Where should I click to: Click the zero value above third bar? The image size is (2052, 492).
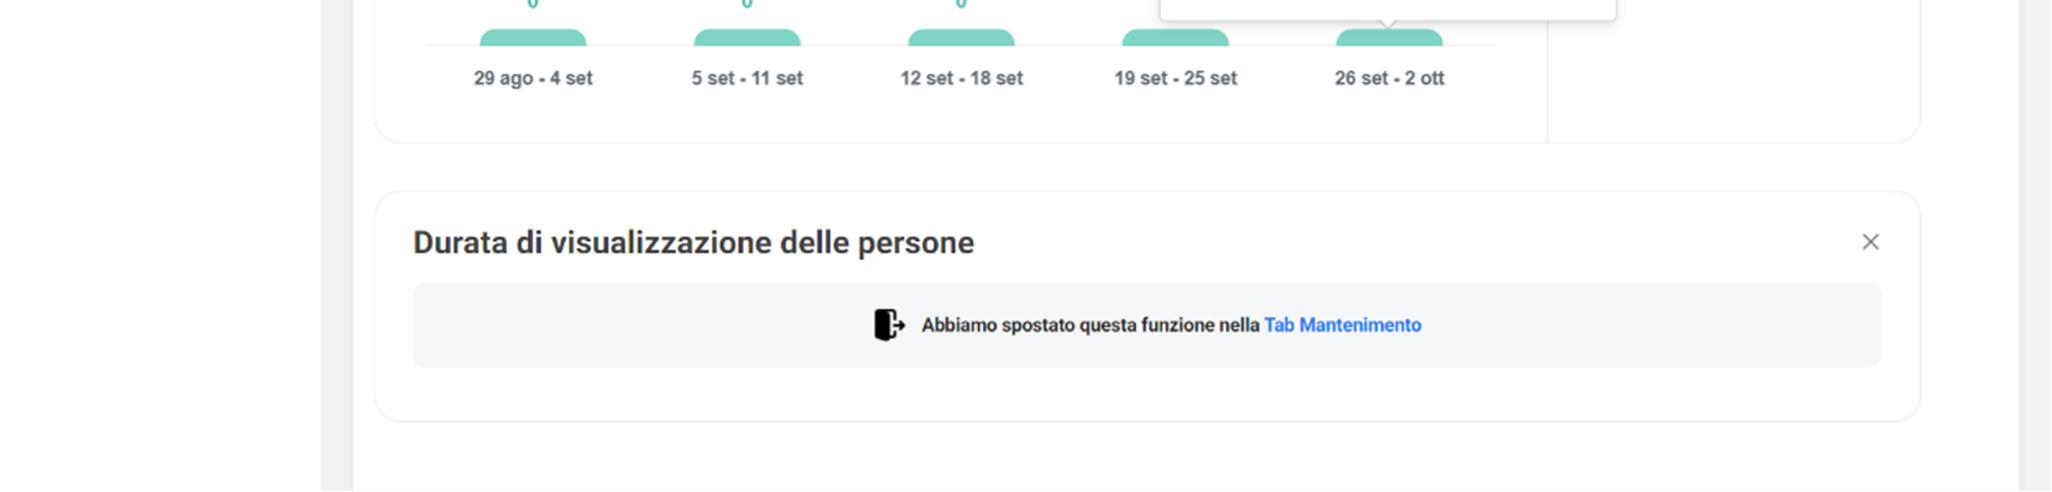click(x=961, y=4)
